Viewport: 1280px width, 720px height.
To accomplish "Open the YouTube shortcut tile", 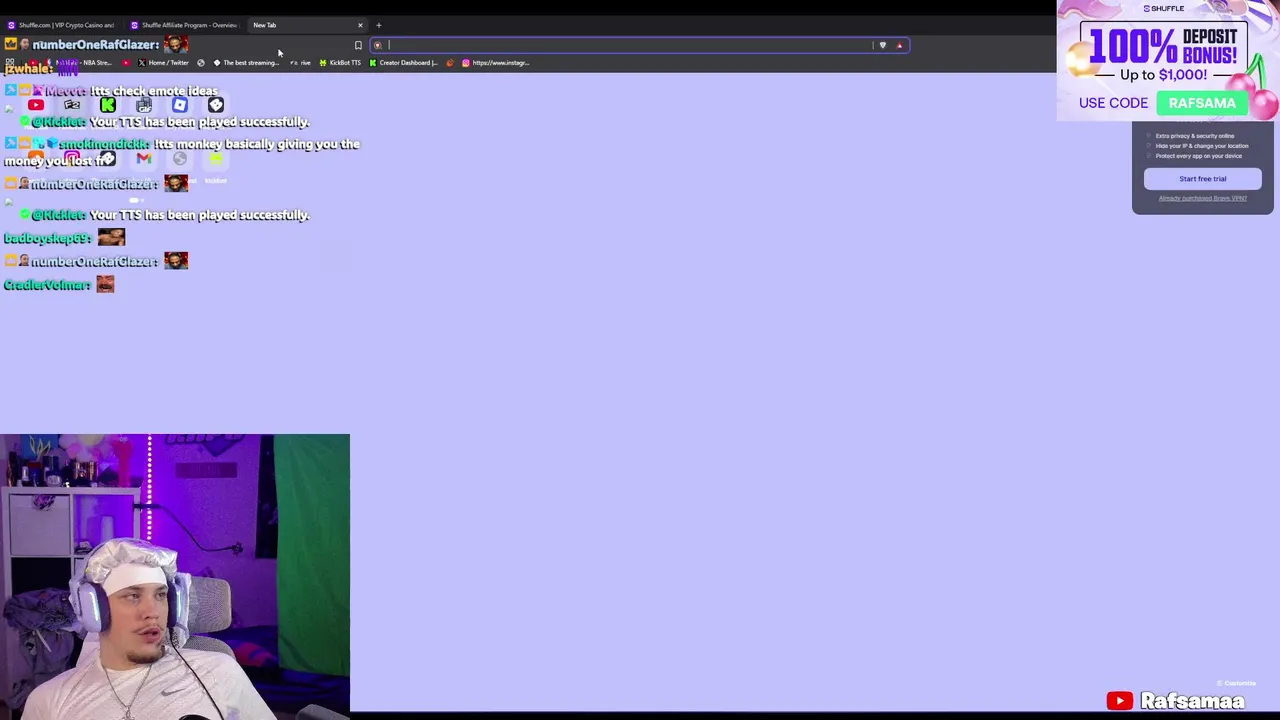I will tap(36, 105).
